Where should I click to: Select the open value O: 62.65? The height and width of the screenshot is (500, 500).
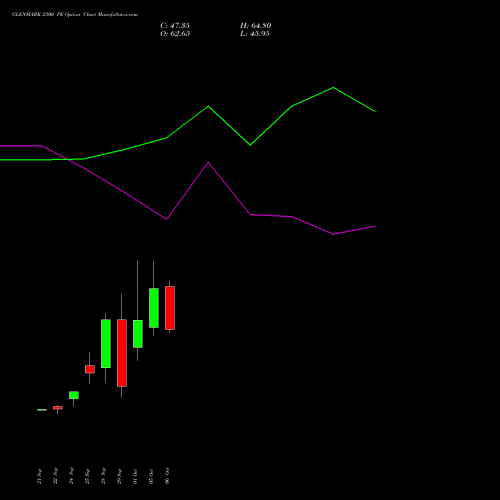pyautogui.click(x=175, y=34)
